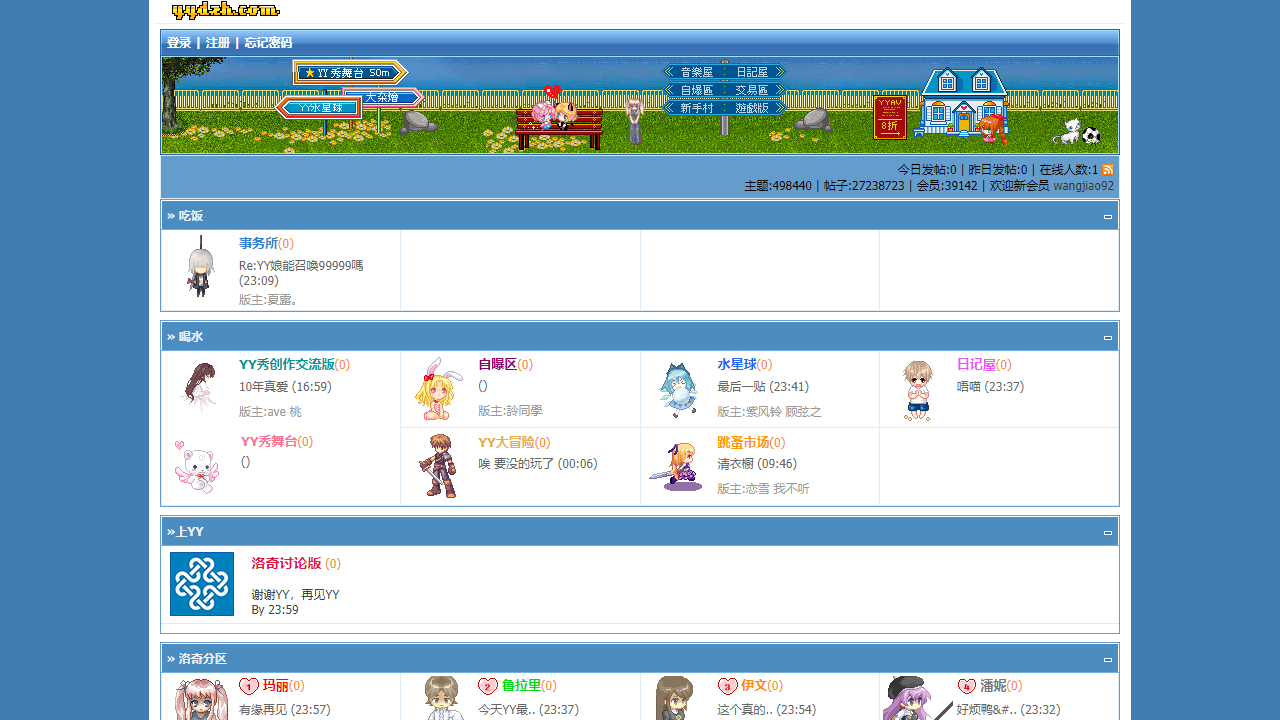Click the yydzh.com site logo
The image size is (1280, 720).
[x=226, y=10]
